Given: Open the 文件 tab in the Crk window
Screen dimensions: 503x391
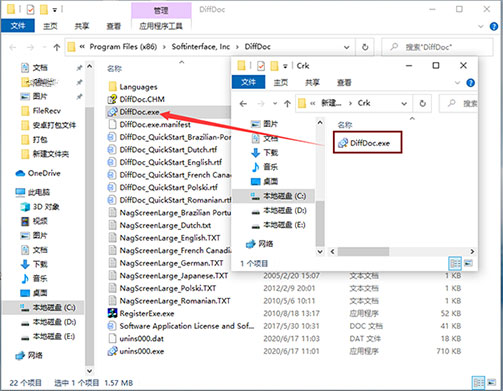Looking at the screenshot, I should point(248,82).
